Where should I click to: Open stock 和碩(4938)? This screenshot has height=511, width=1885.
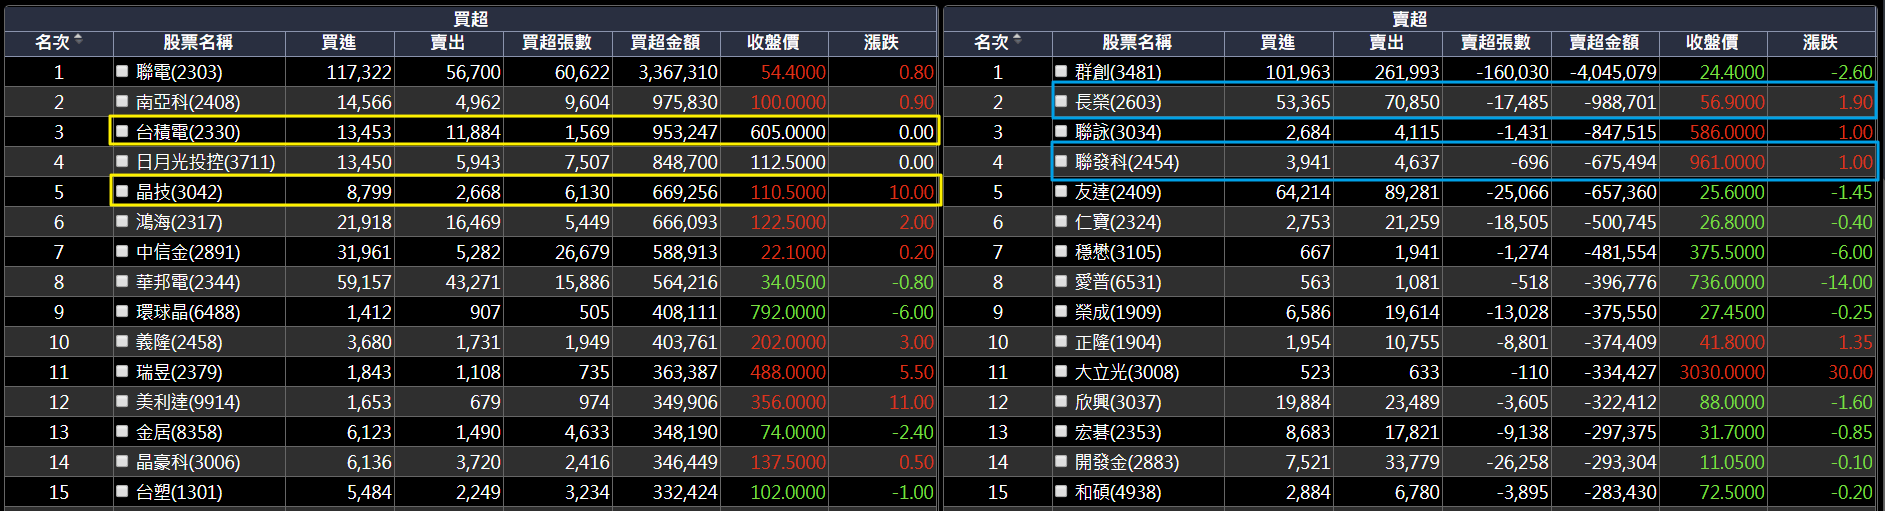coord(1119,492)
